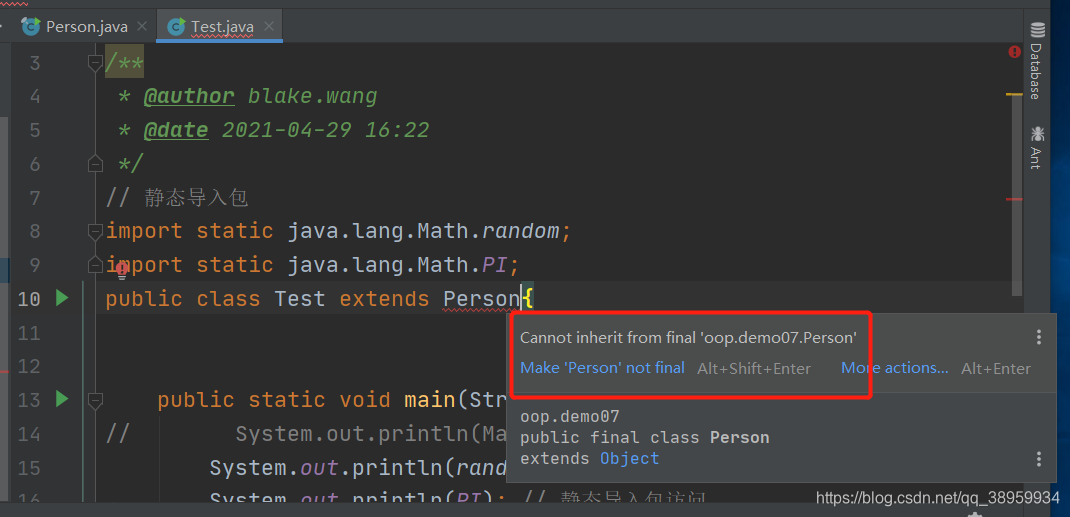
Task: Click the @date tag in the Javadoc
Action: click(176, 130)
